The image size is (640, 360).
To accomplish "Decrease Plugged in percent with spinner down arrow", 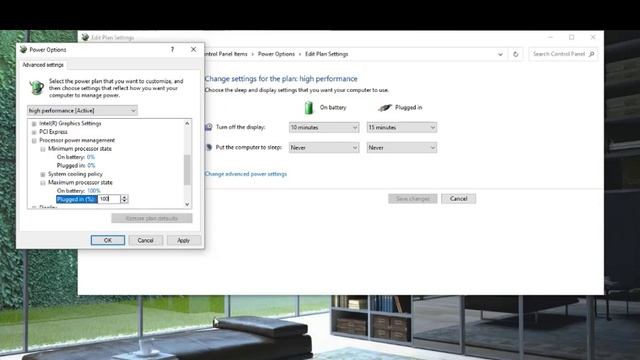I will (124, 201).
